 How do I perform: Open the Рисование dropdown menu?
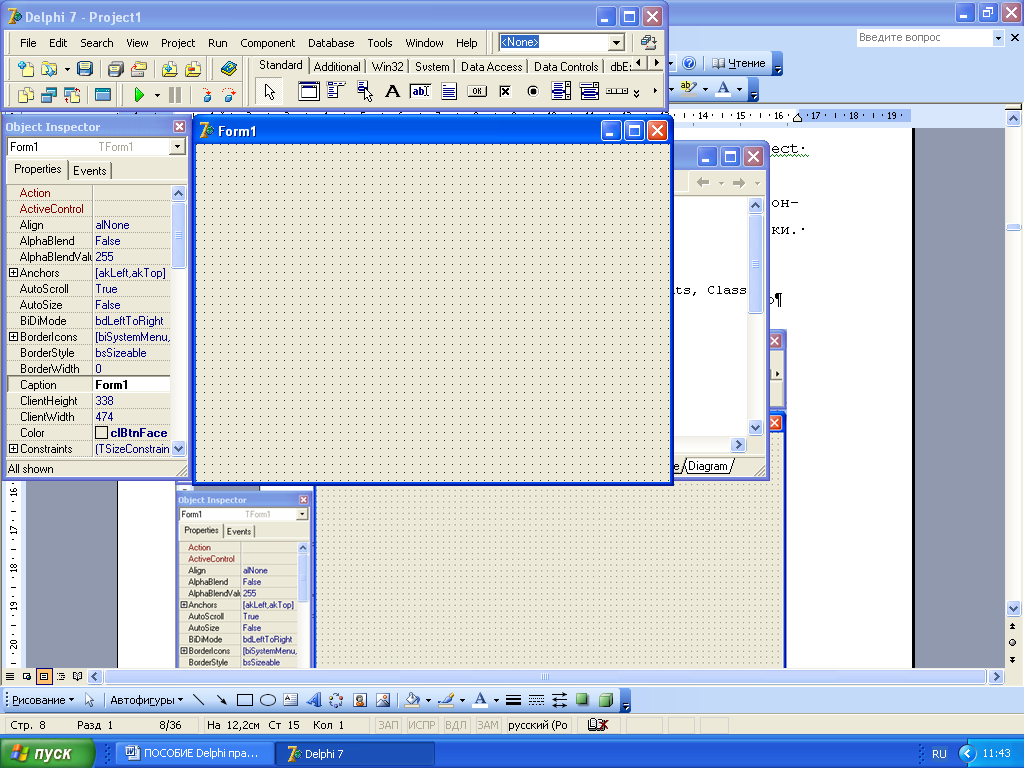[43, 700]
